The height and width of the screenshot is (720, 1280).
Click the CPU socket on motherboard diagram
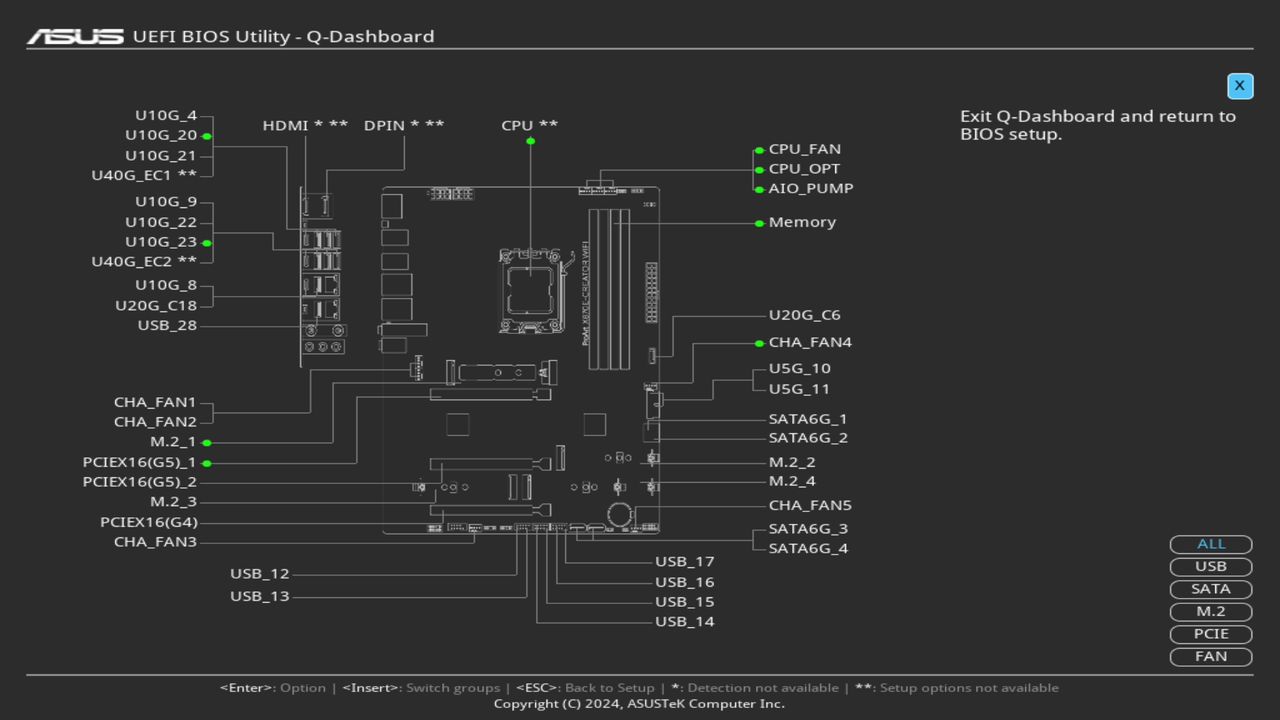click(529, 291)
